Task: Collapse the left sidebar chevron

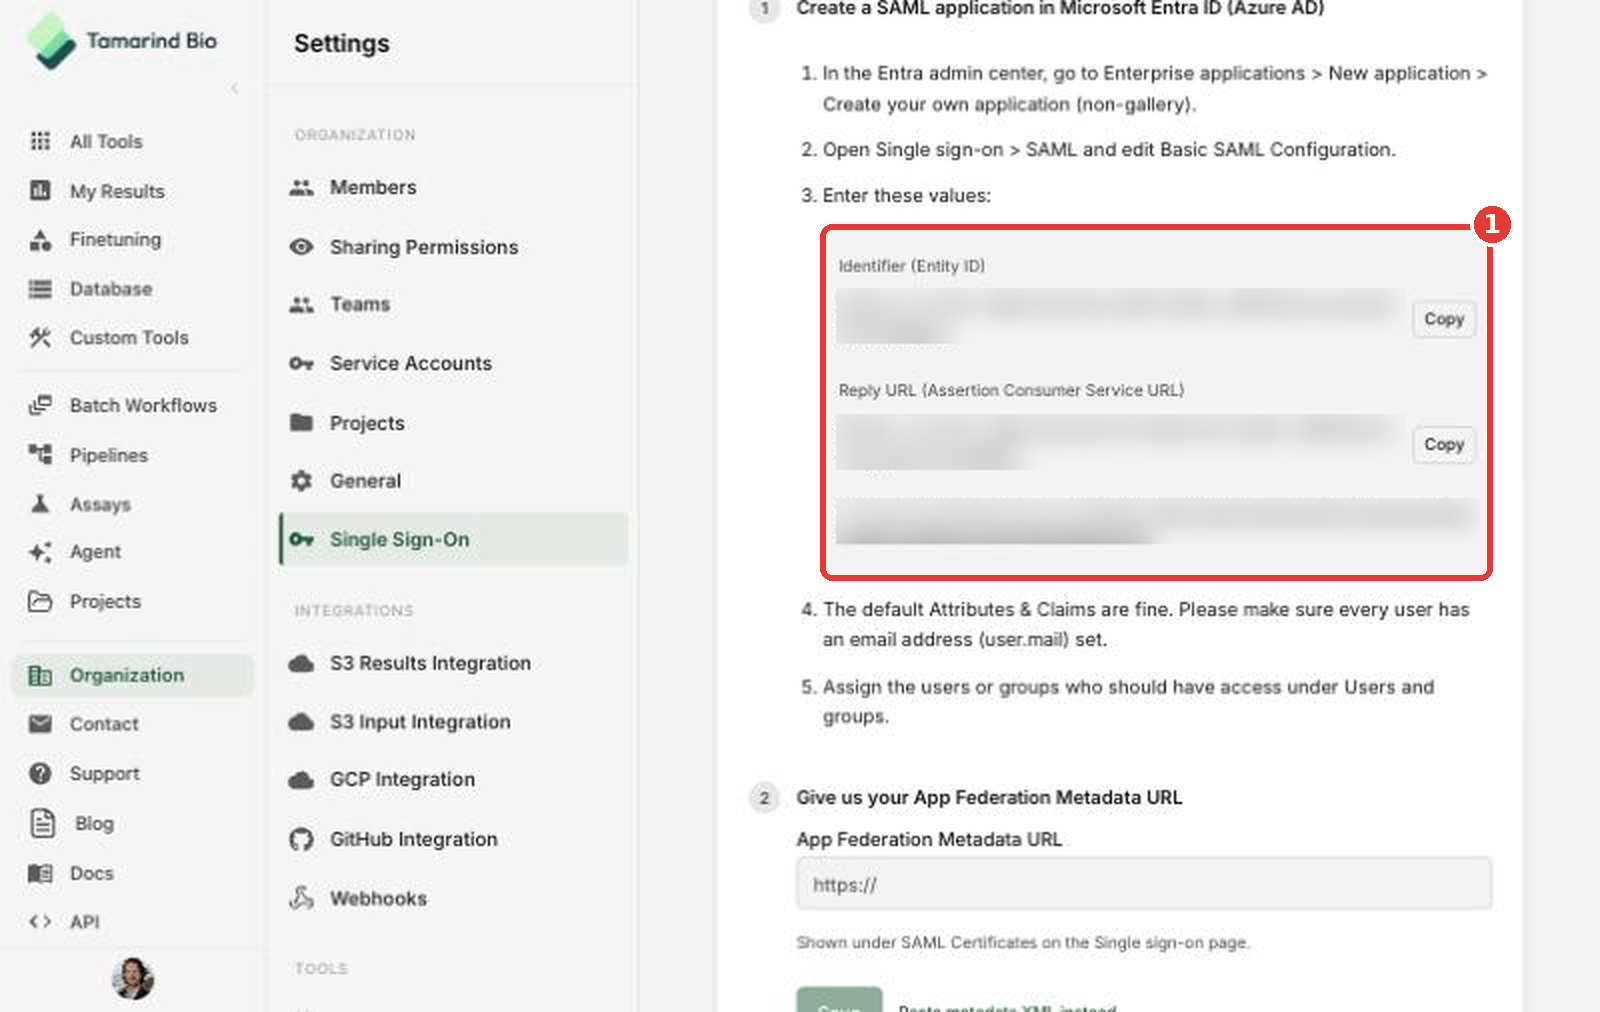Action: 235,88
